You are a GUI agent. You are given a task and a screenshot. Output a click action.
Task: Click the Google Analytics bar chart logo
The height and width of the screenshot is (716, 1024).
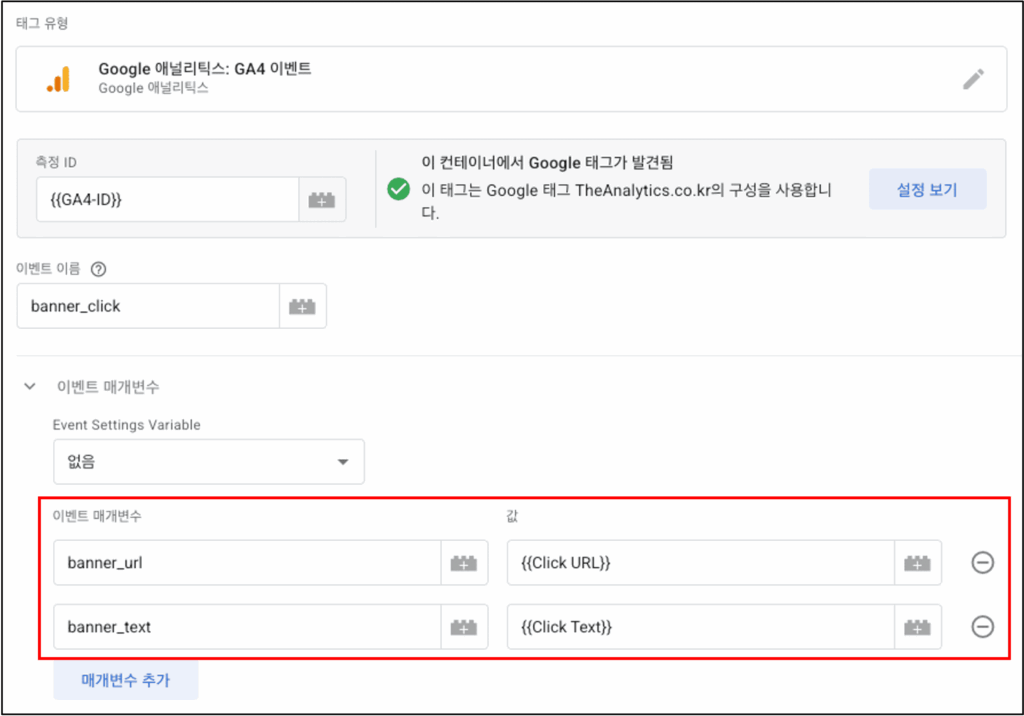59,80
